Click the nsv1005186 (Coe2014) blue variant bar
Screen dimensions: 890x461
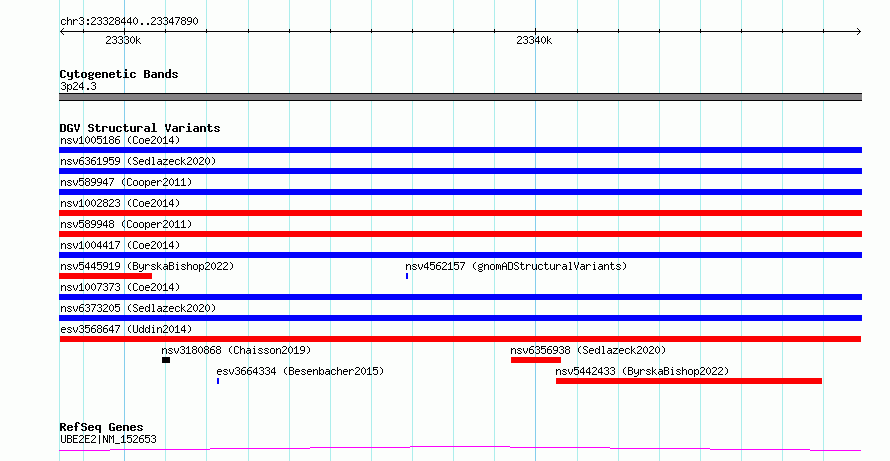click(x=460, y=150)
